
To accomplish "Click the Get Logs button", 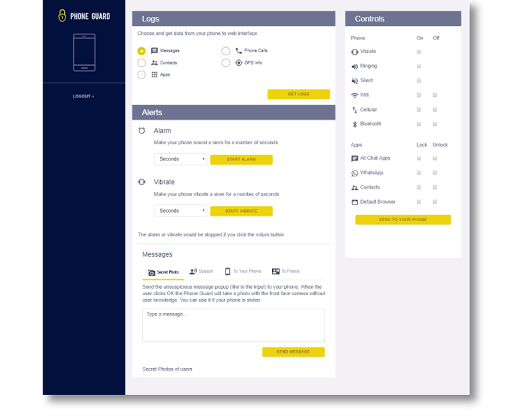I will [x=299, y=94].
